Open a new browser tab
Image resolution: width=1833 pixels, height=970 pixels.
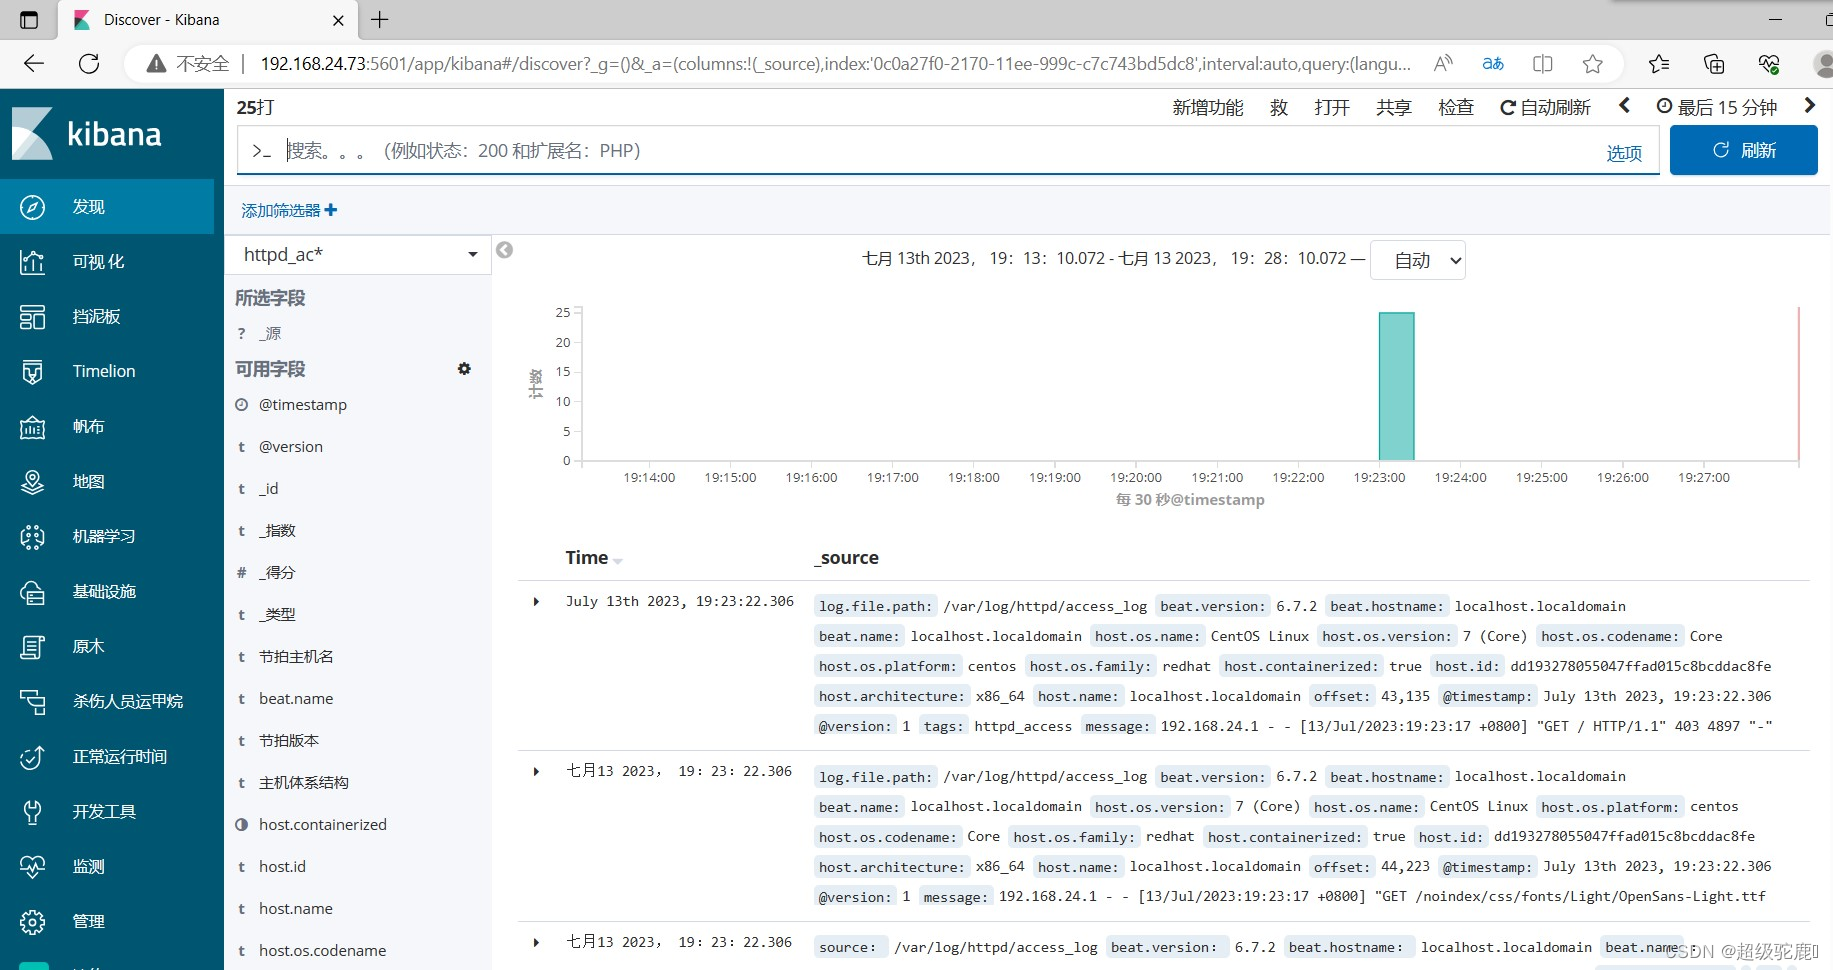[x=380, y=19]
